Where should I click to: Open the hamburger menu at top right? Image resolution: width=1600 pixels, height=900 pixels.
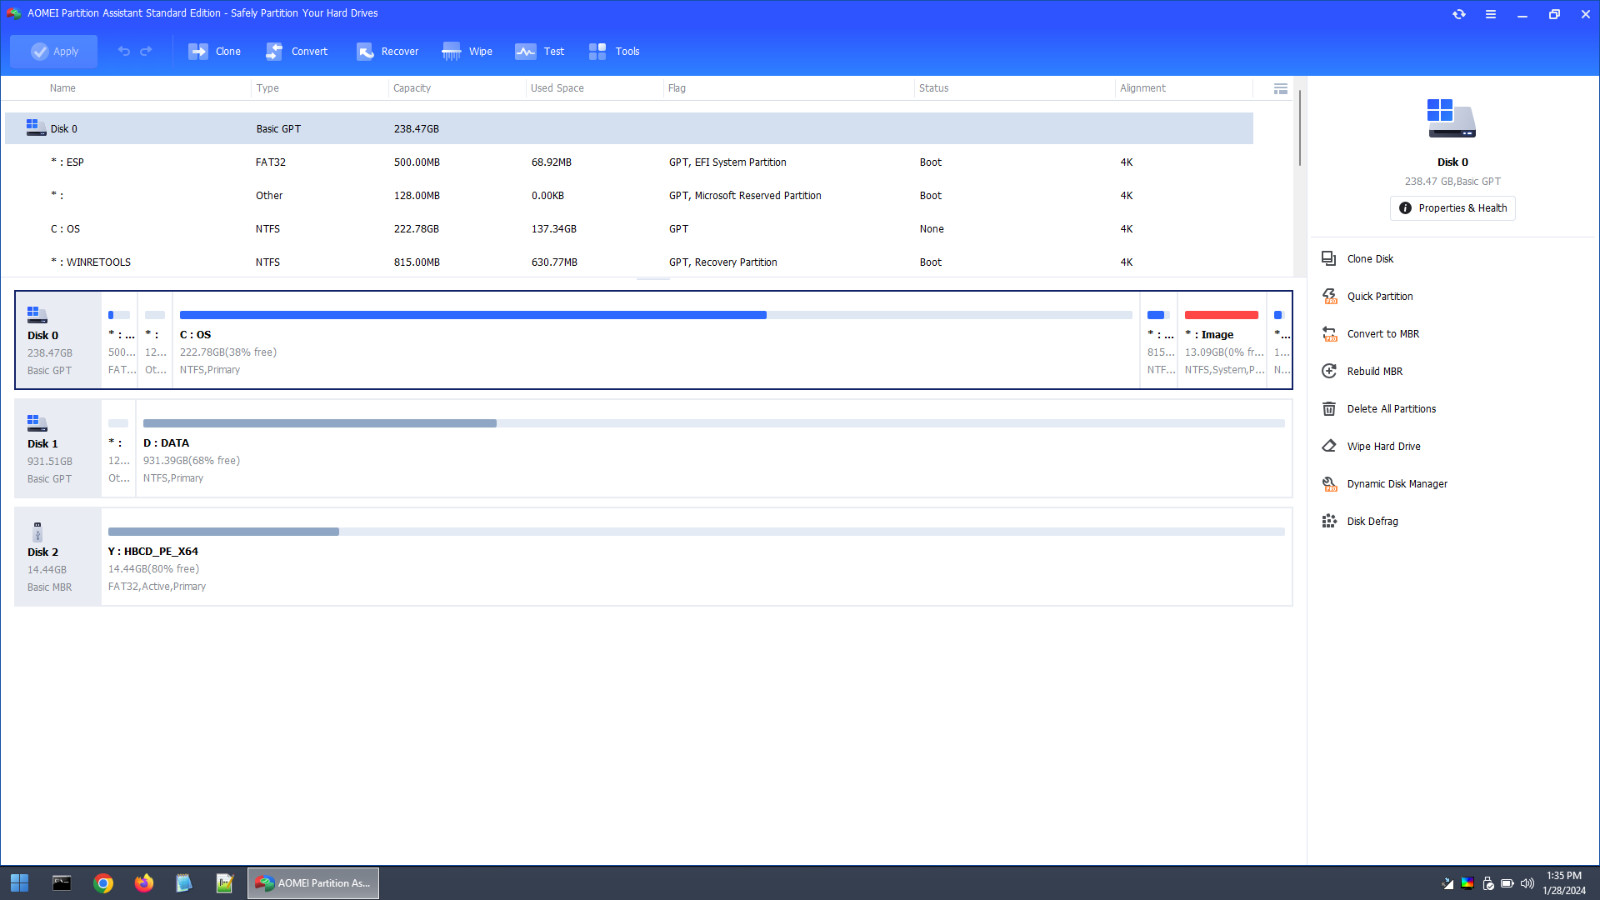1490,14
